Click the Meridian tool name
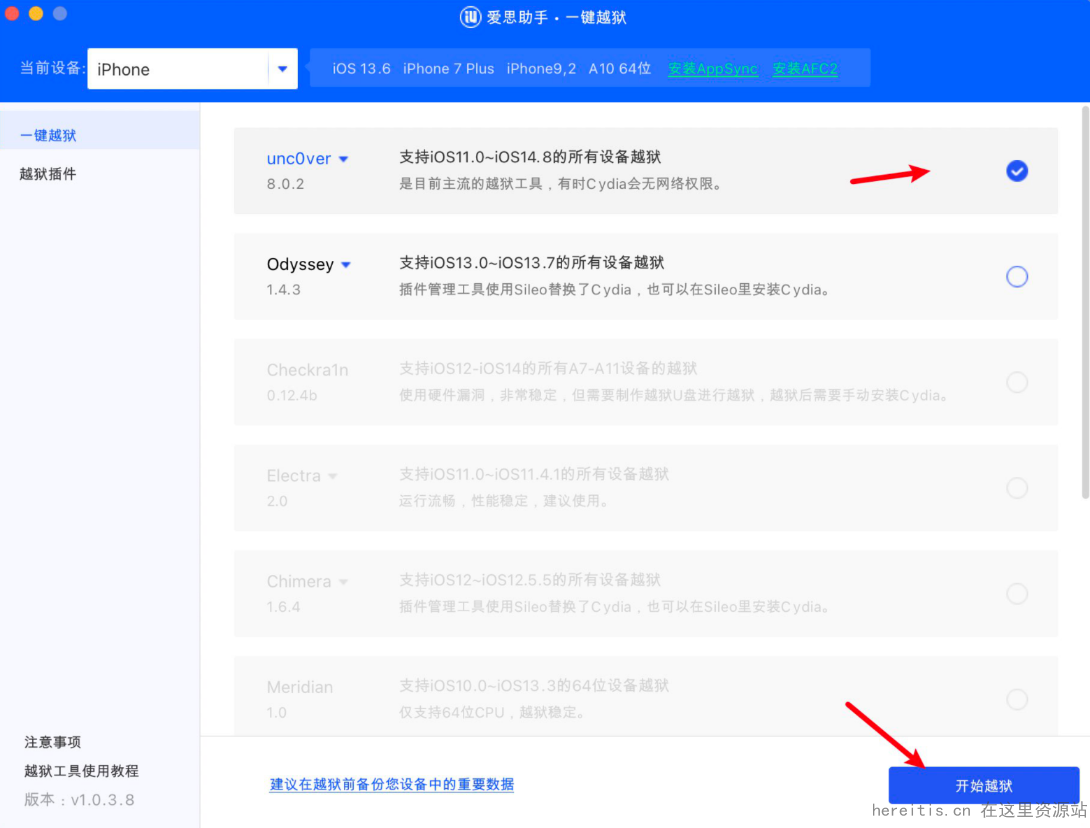The height and width of the screenshot is (828, 1090). 300,687
